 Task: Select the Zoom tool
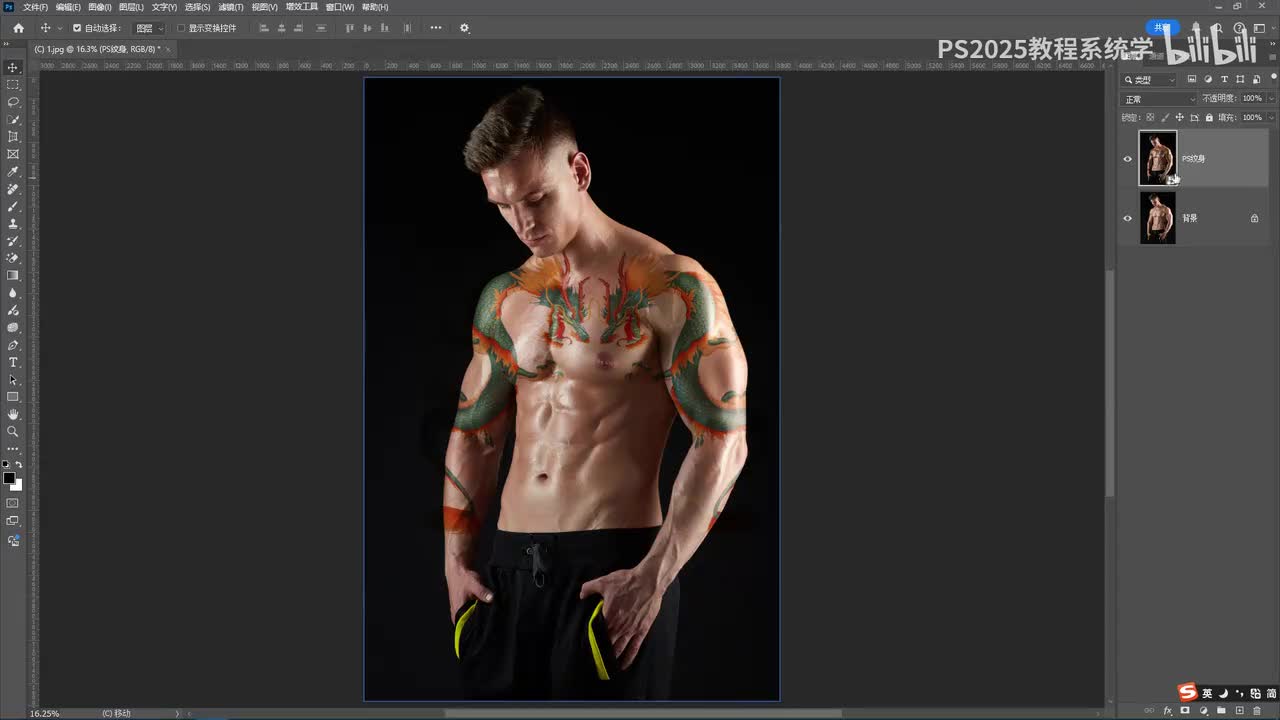pyautogui.click(x=13, y=432)
